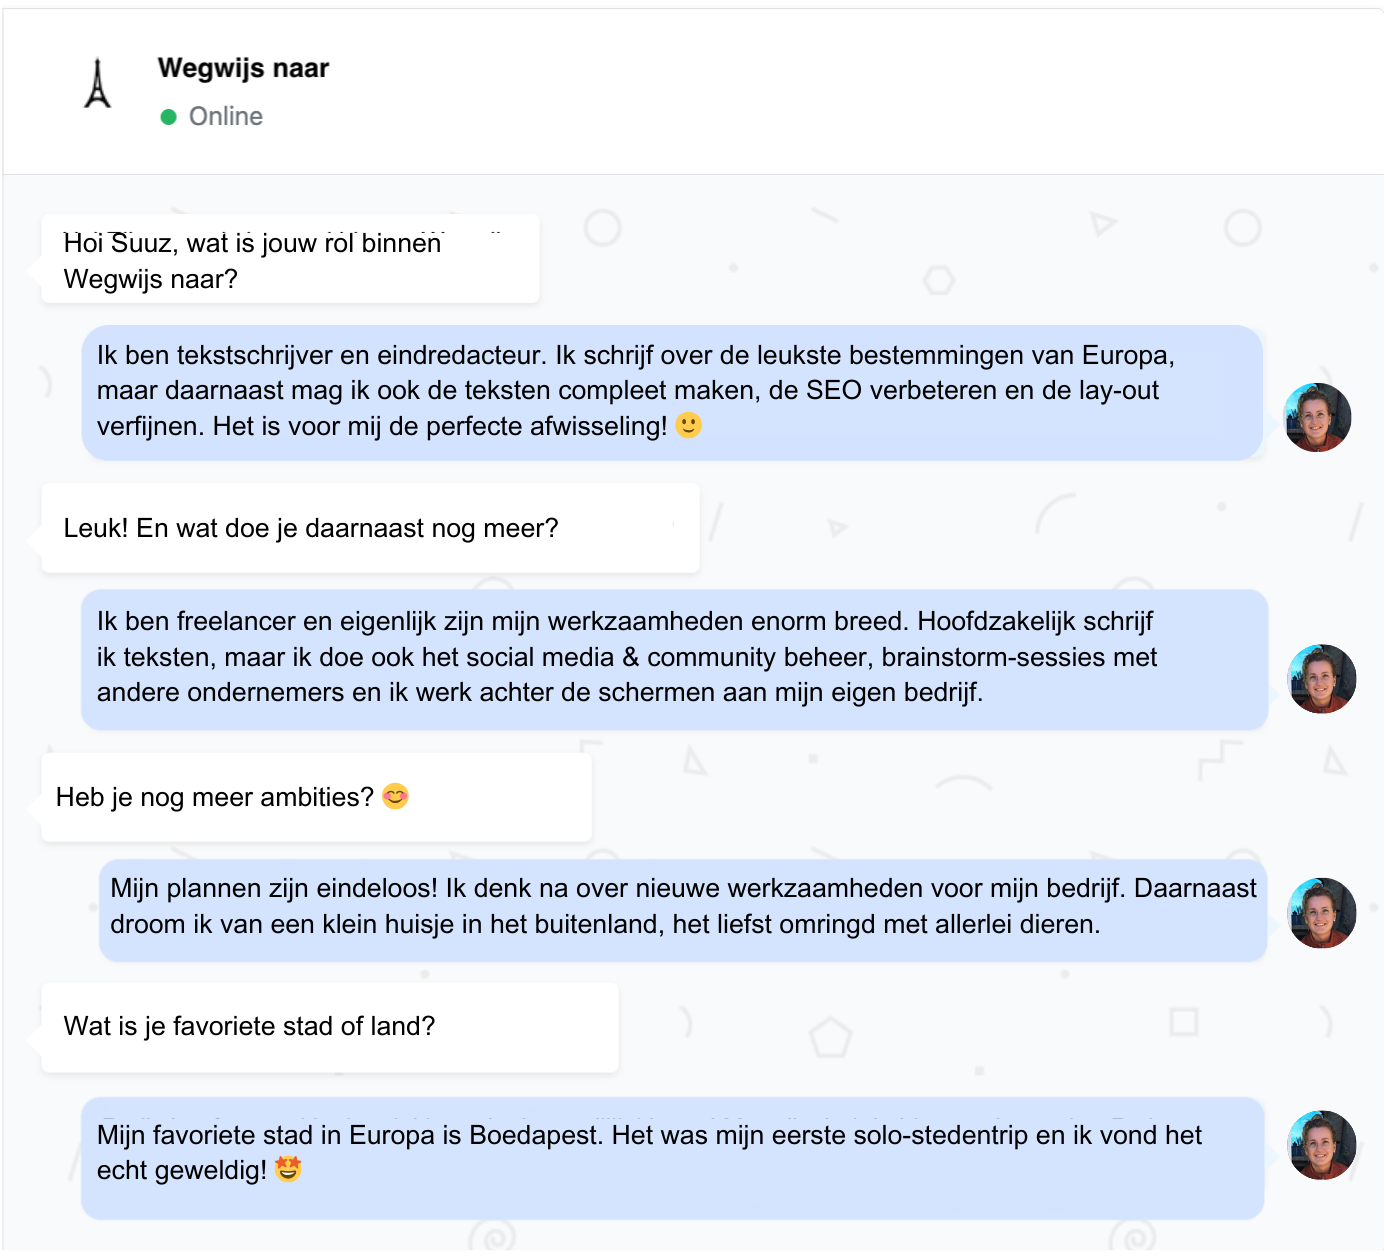1389x1256 pixels.
Task: Open avatar beside the tekstschrijver reply
Action: tap(1317, 417)
